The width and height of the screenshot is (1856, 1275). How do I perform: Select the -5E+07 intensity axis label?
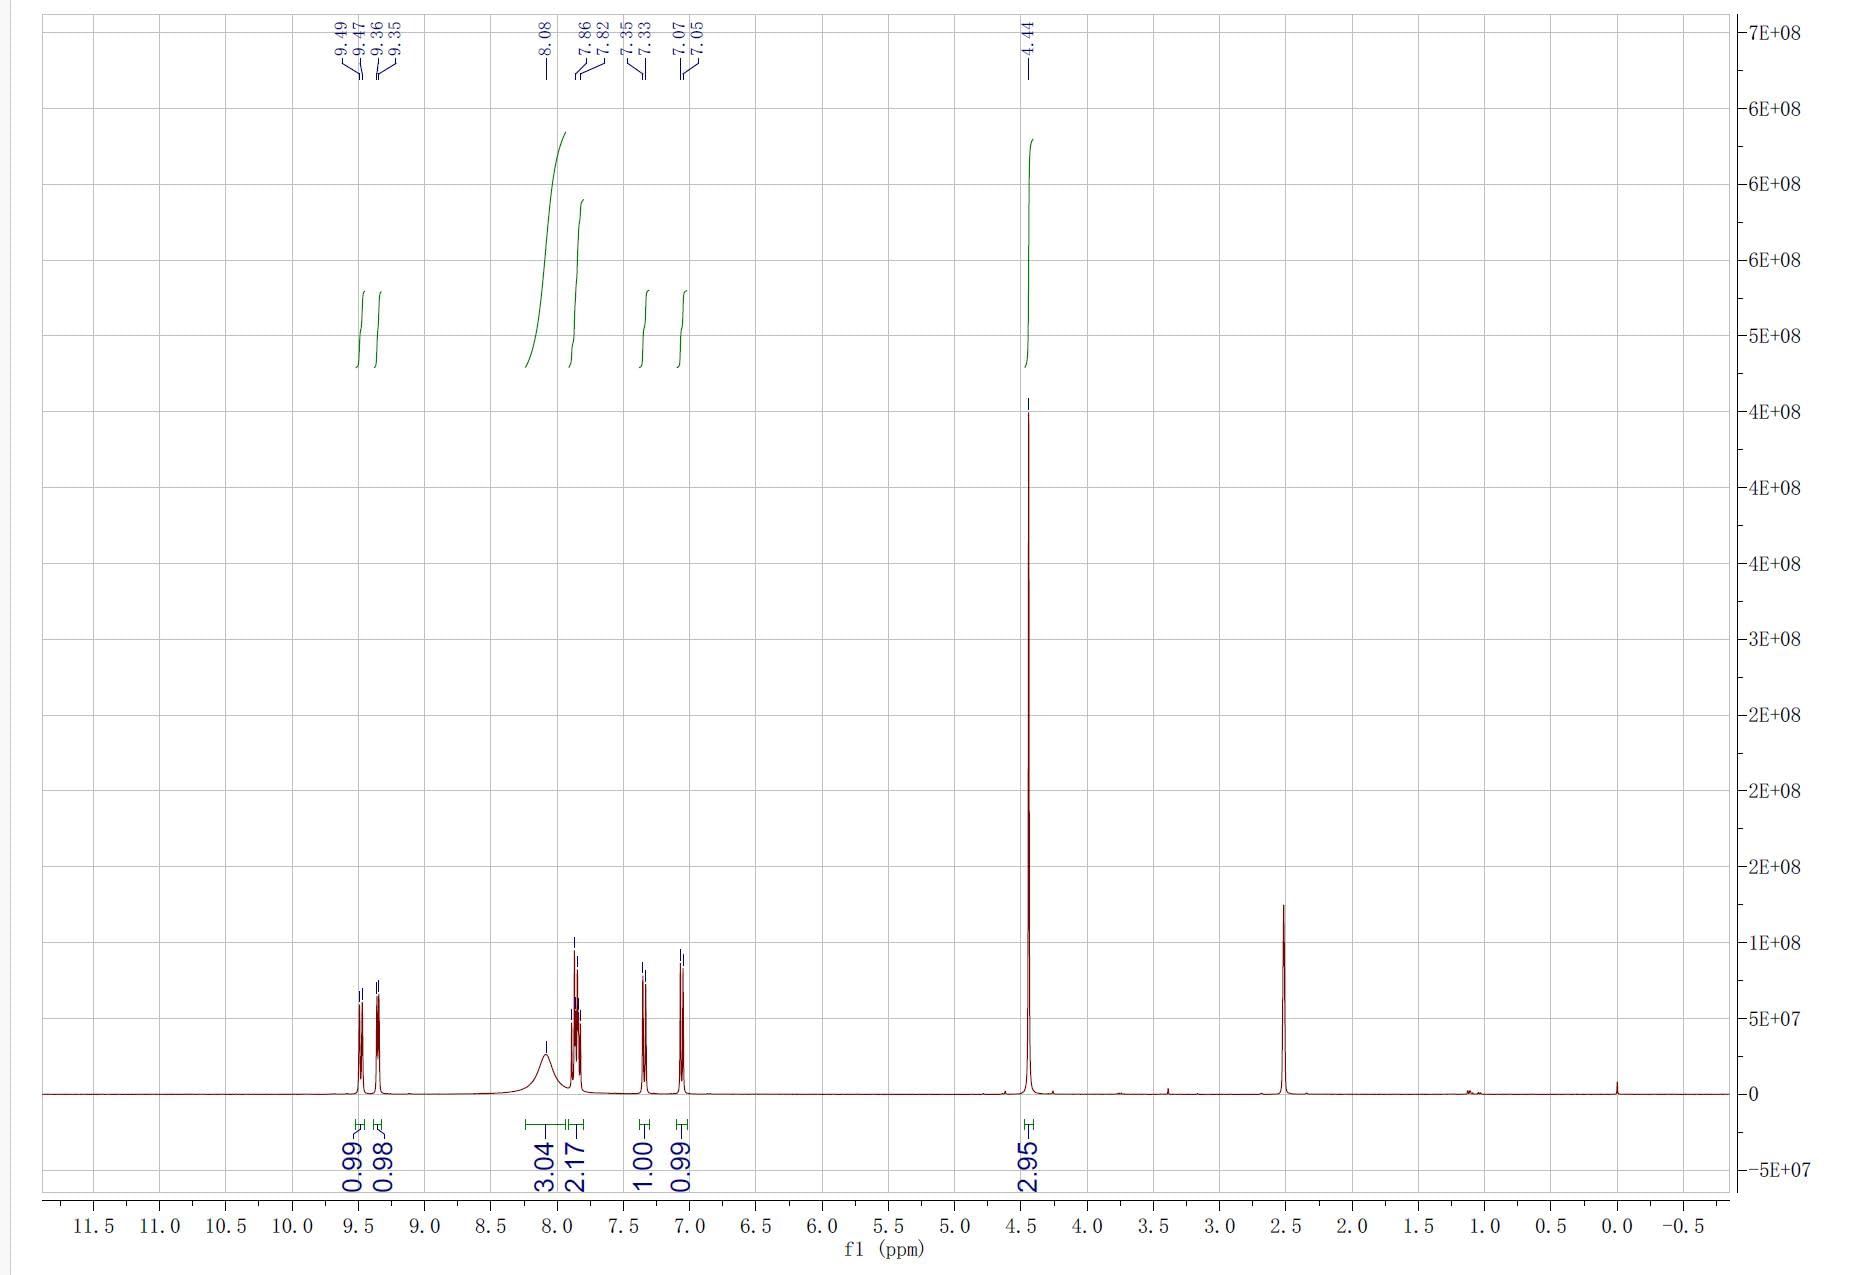tap(1776, 1170)
